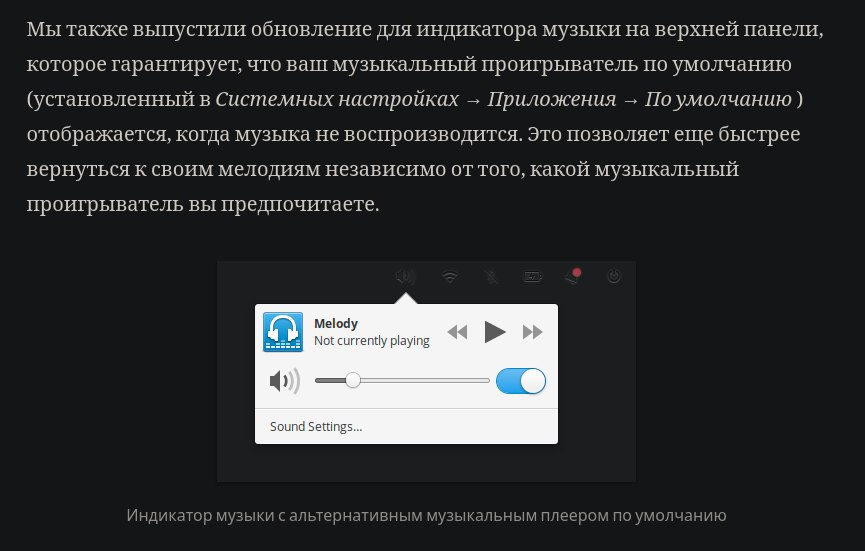Viewport: 865px width, 551px height.
Task: Click the speaker volume icon in the popover
Action: point(285,381)
